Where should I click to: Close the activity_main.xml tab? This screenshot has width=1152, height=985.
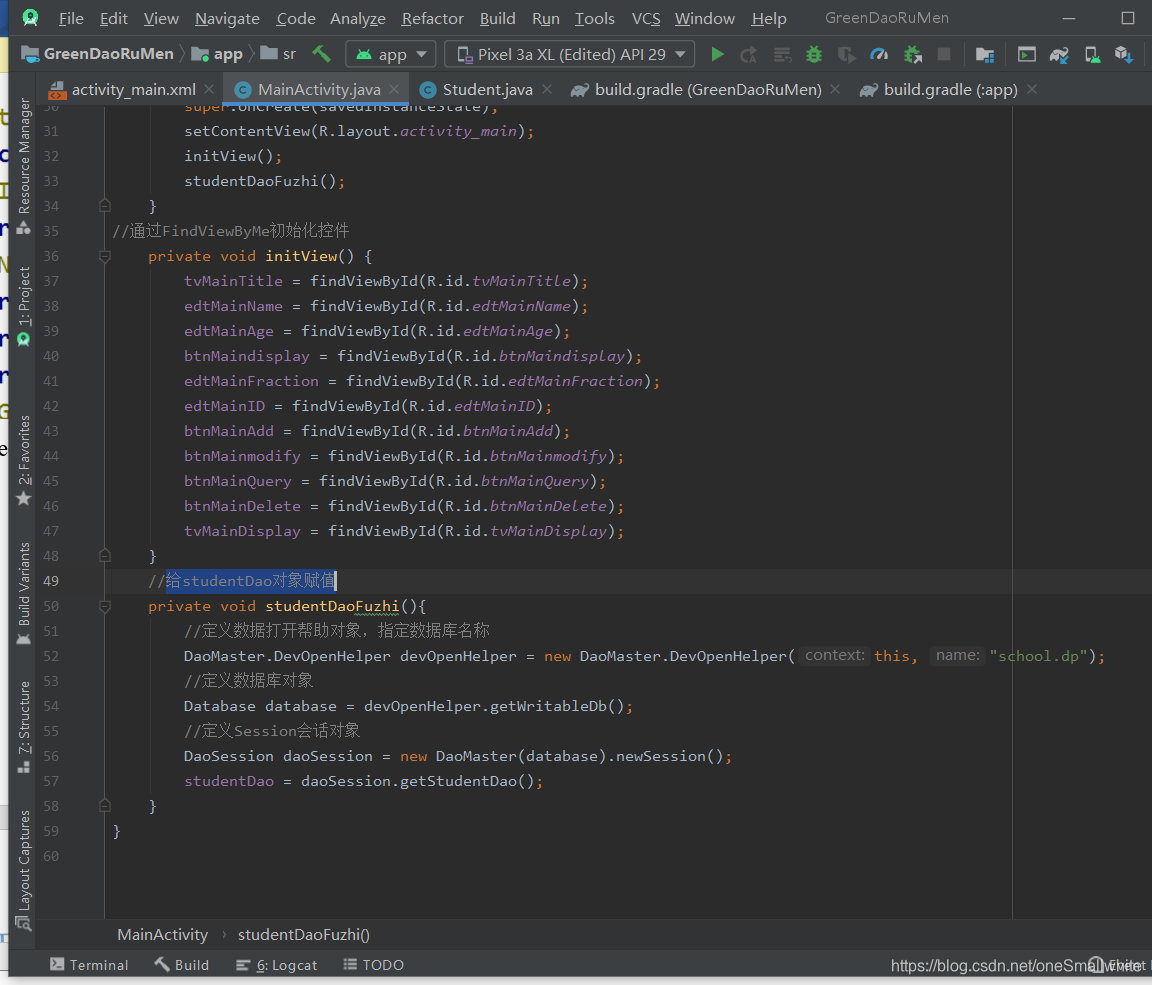point(209,89)
